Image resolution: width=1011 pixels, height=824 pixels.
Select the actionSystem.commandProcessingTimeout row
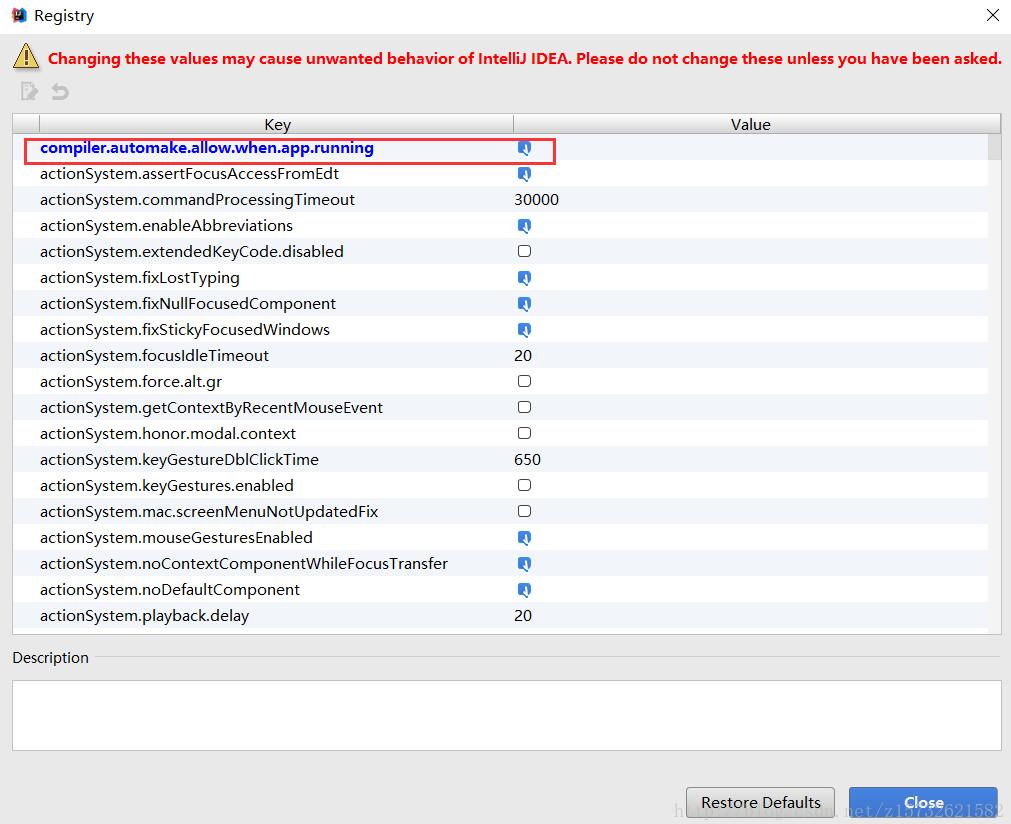(x=197, y=200)
